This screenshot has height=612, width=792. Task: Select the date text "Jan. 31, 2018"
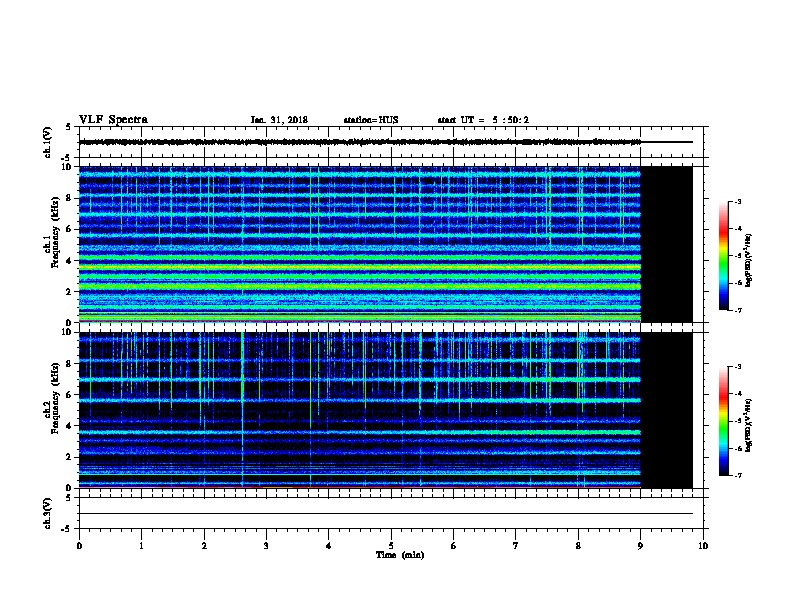click(279, 120)
